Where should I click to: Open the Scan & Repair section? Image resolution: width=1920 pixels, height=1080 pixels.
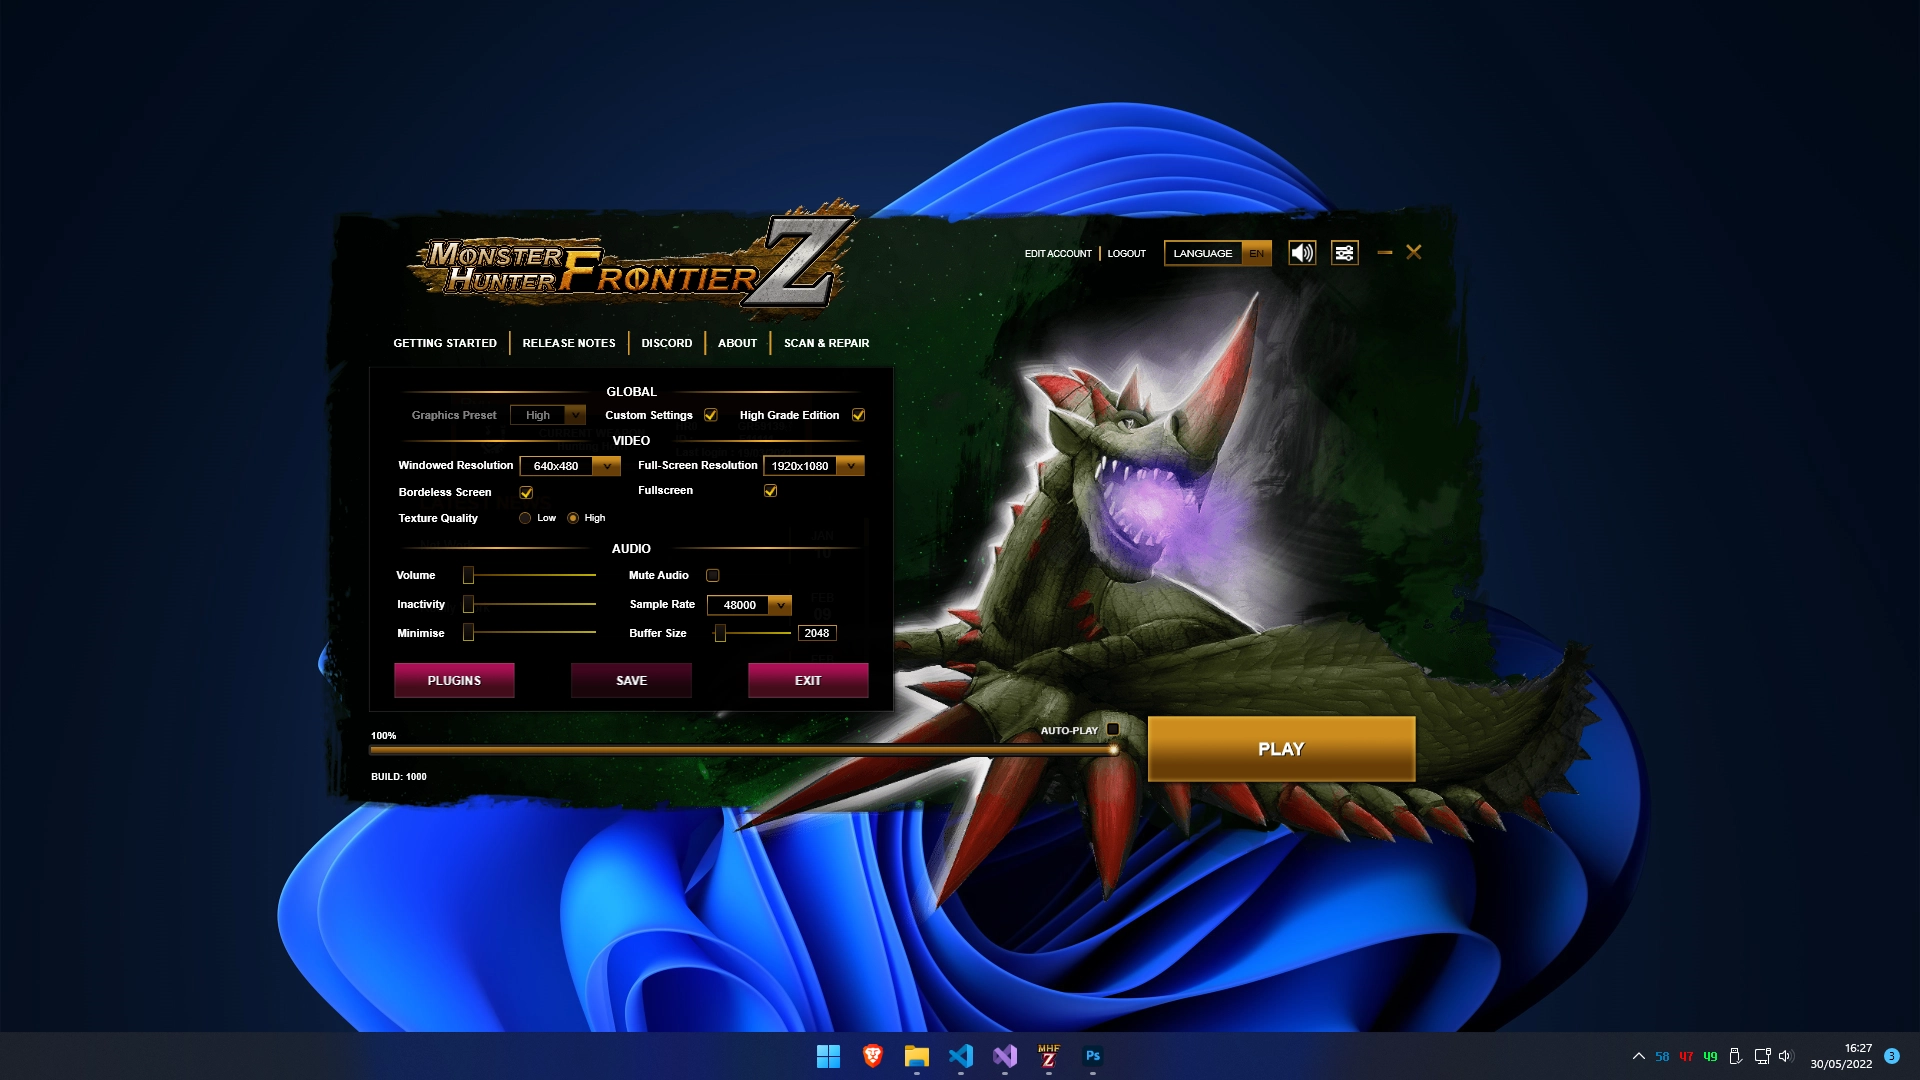click(826, 343)
